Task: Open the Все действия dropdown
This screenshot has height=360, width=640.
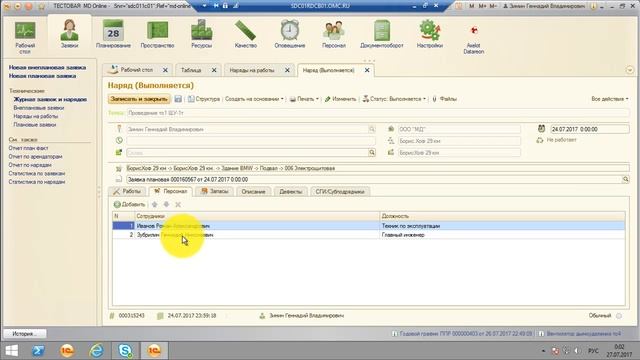Action: pyautogui.click(x=610, y=99)
